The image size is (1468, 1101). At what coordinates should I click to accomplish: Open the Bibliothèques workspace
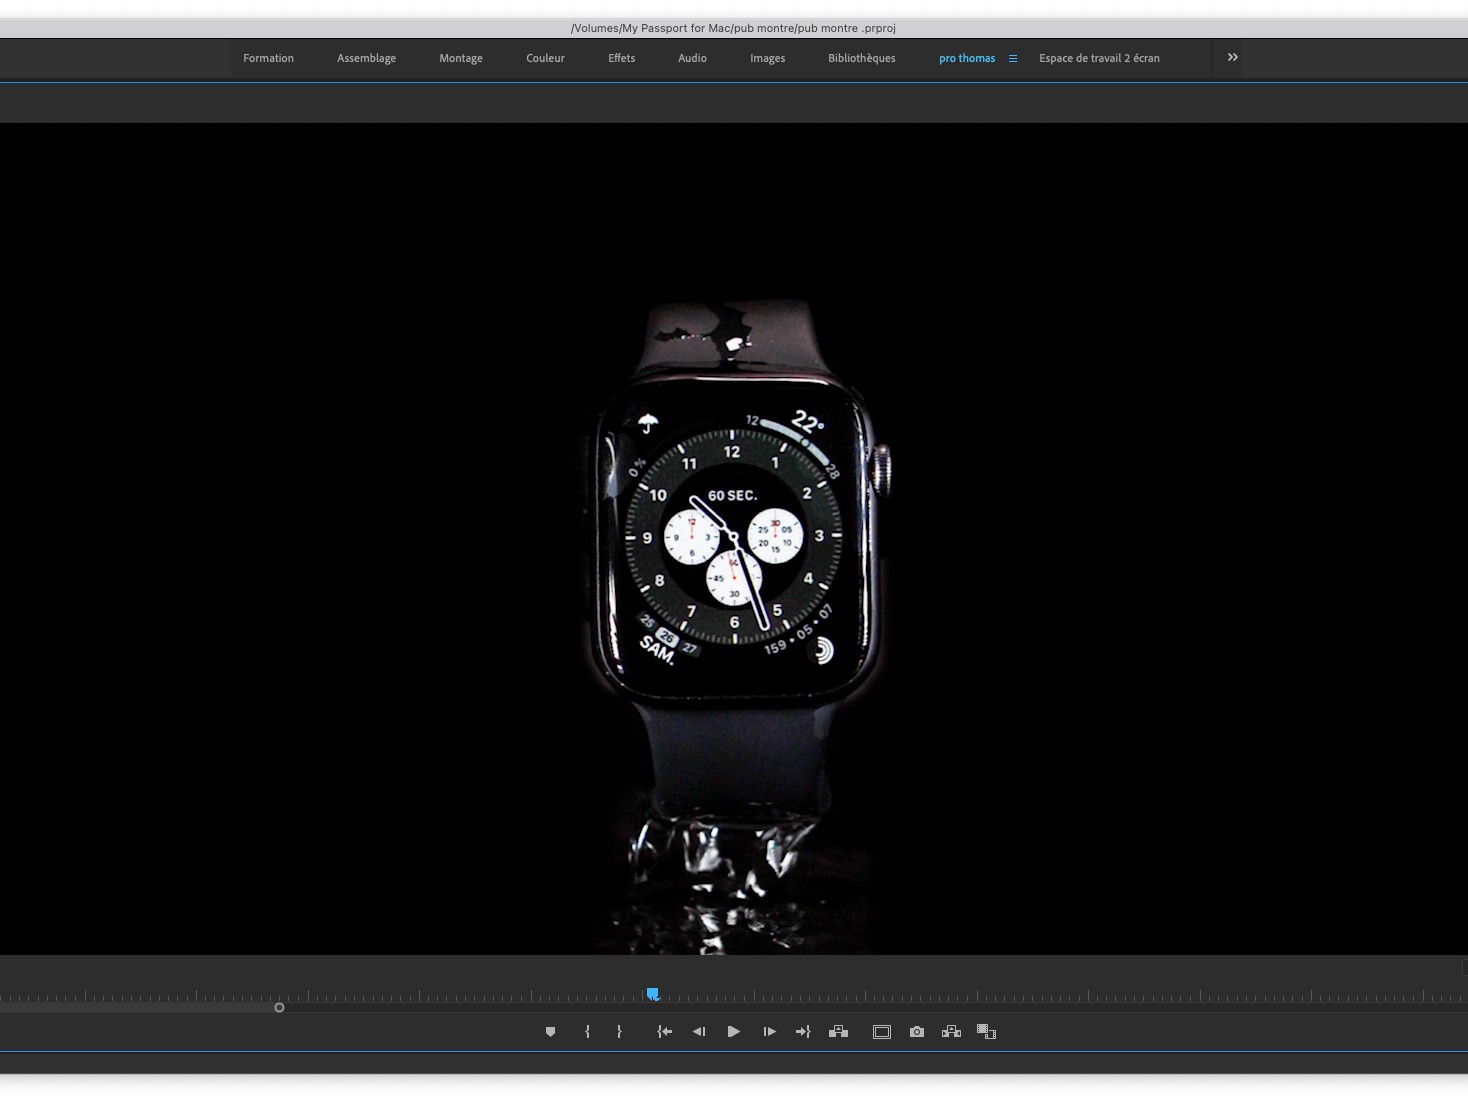[861, 58]
